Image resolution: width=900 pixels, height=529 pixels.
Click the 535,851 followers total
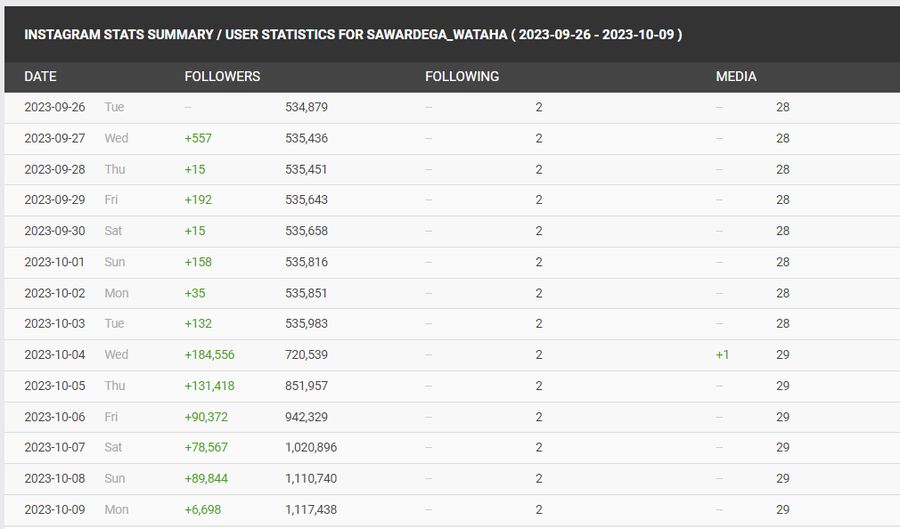tap(307, 293)
